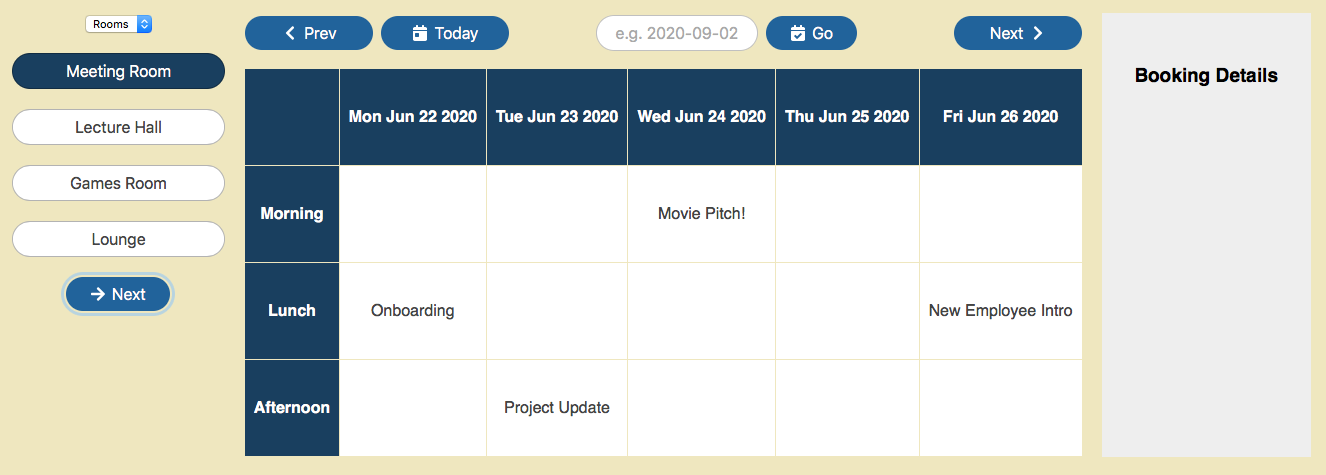Viewport: 1326px width, 475px height.
Task: Click the right chevron icon on Next
Action: tap(1038, 33)
